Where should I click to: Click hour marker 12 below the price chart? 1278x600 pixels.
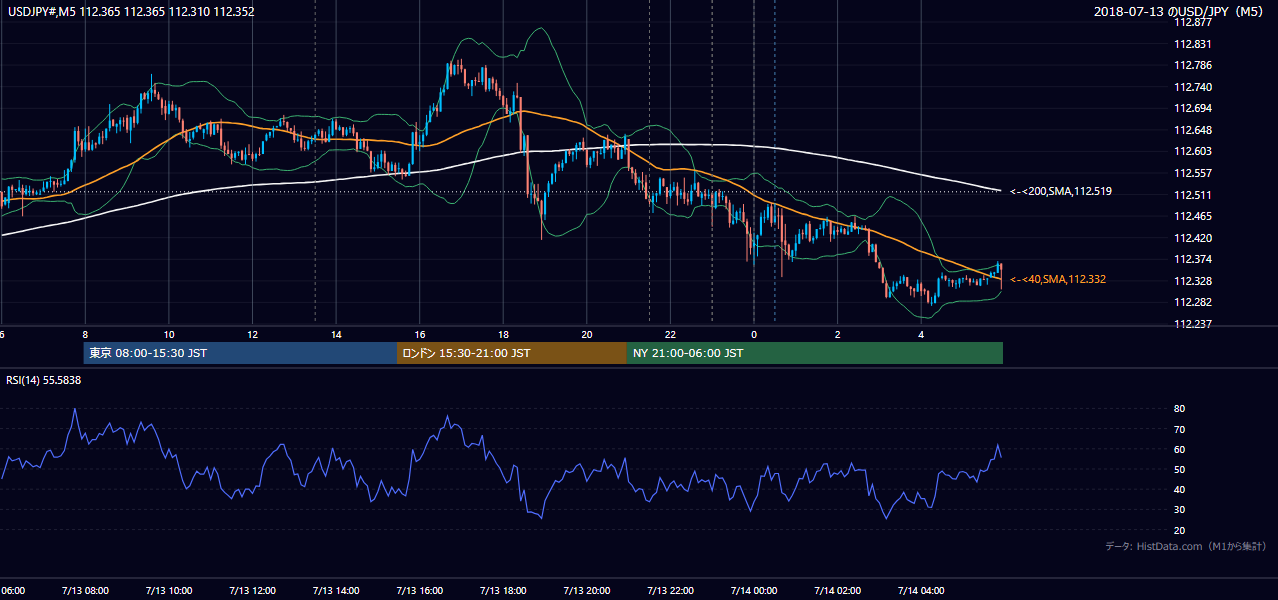pyautogui.click(x=253, y=335)
